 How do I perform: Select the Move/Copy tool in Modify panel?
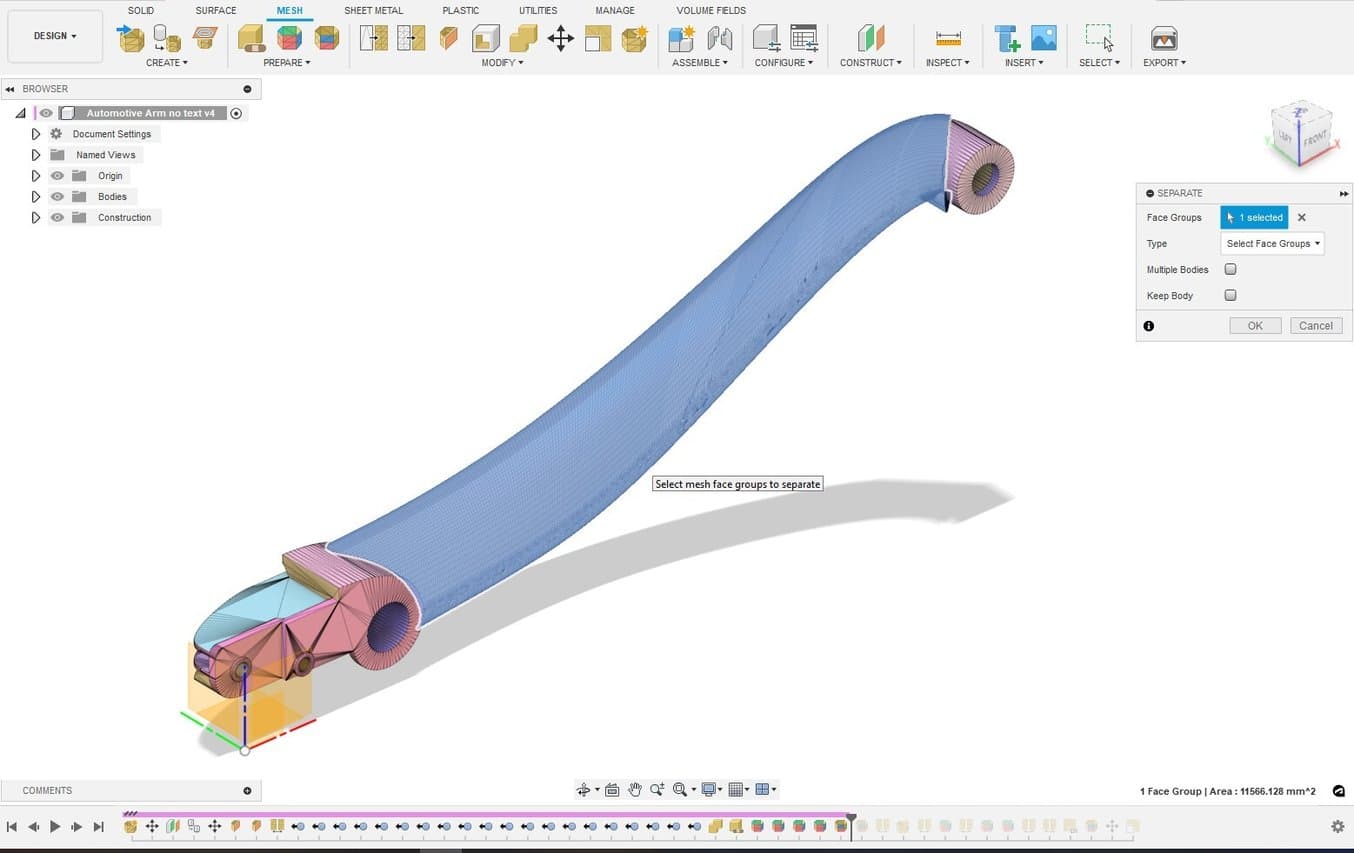point(560,38)
